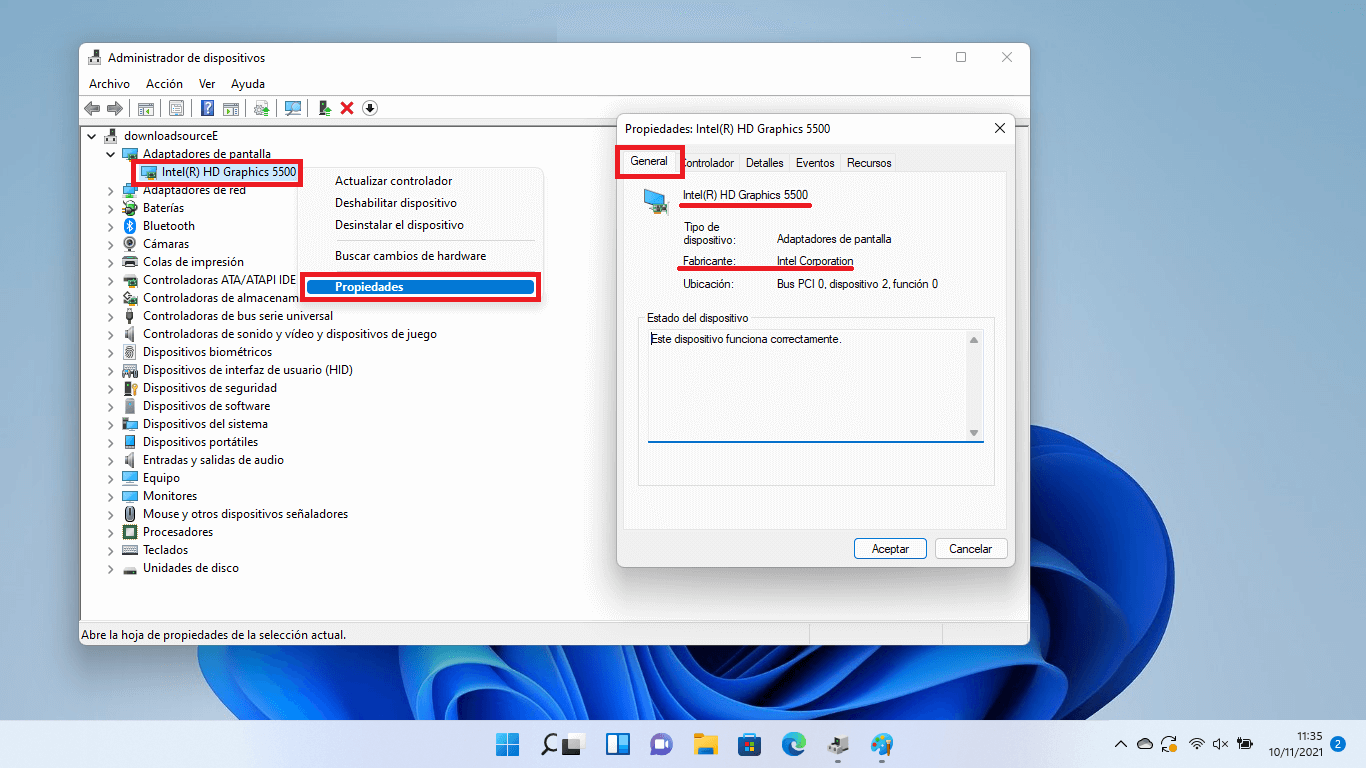This screenshot has height=768, width=1366.
Task: Click the Colas de impresión printer icon
Action: 130,262
